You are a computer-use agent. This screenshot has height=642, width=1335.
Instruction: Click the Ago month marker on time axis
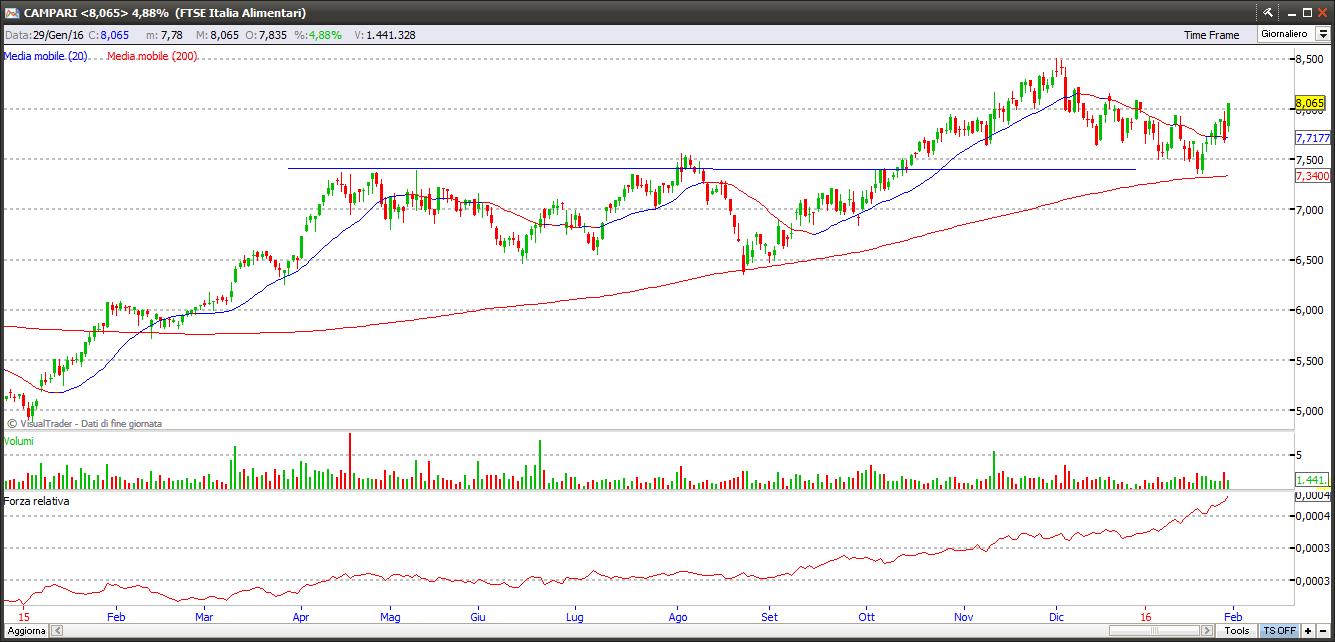point(679,618)
